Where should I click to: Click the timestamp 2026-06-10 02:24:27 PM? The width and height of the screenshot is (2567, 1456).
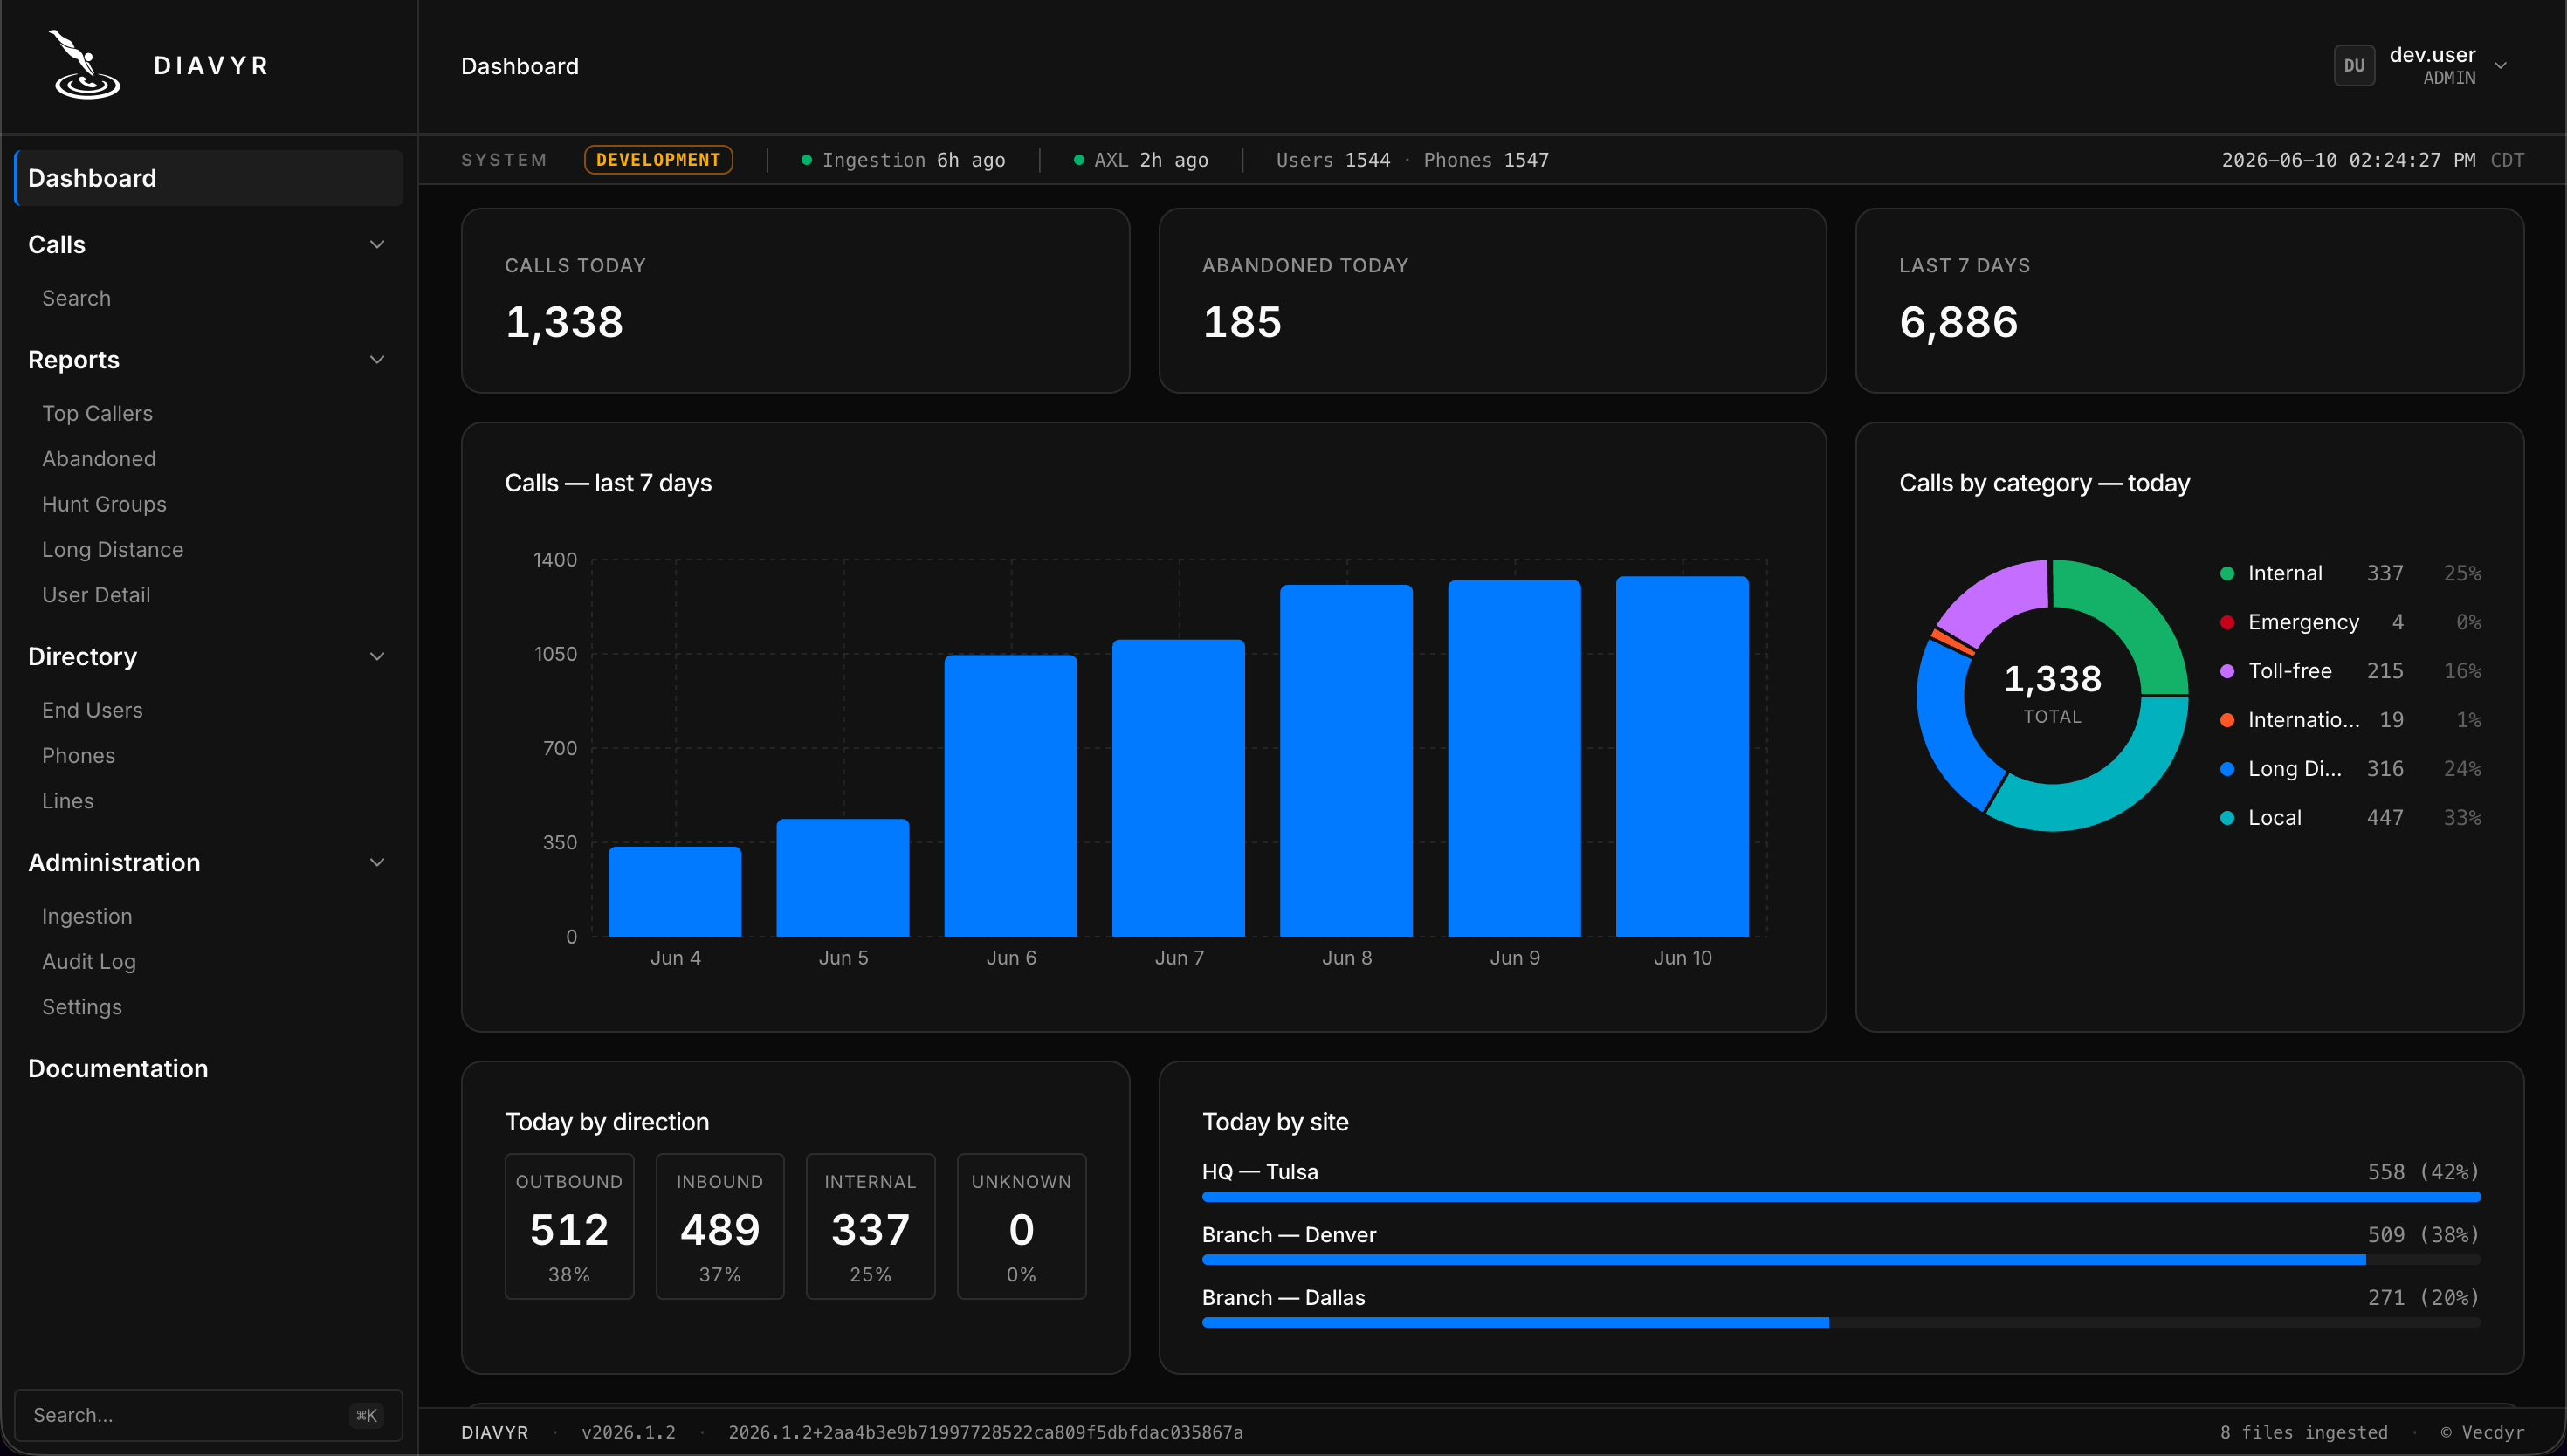[2348, 160]
